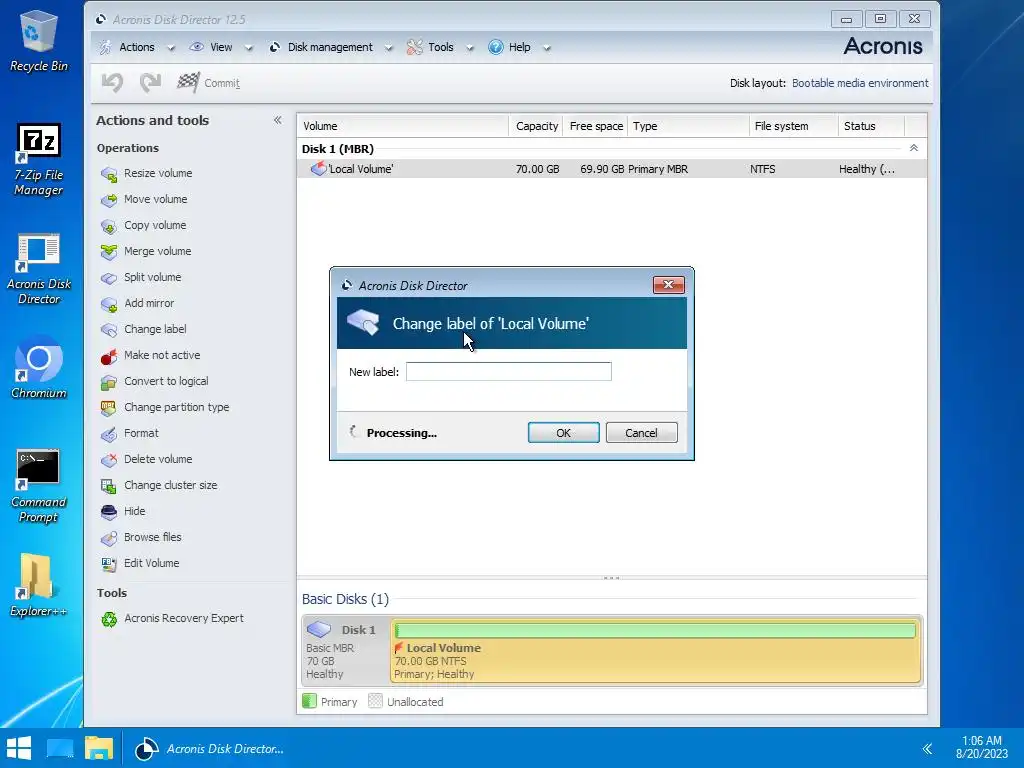Open the Windows Start button
The image size is (1024, 768).
click(x=19, y=748)
